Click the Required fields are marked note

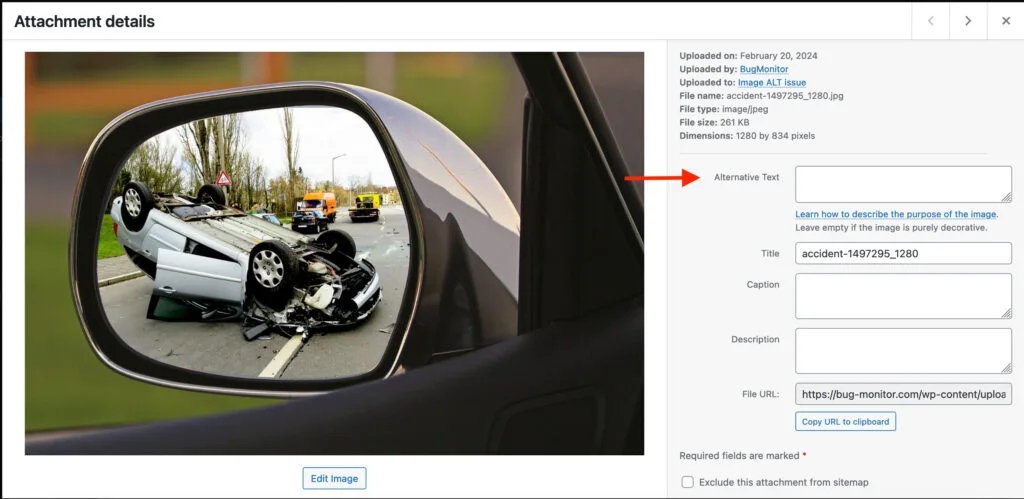743,455
